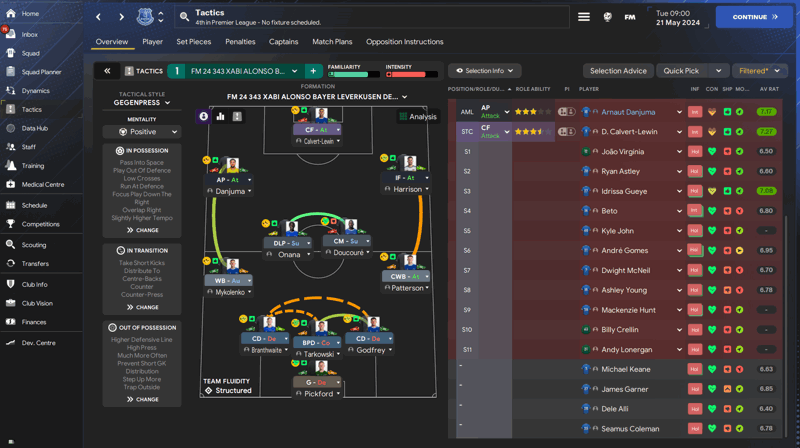Image resolution: width=800 pixels, height=448 pixels.
Task: Click the Intensity progress bar
Action: point(411,74)
